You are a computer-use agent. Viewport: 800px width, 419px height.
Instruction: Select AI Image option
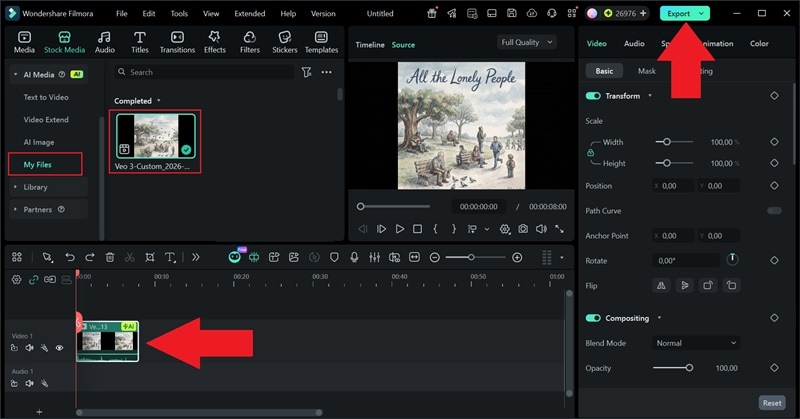(39, 142)
